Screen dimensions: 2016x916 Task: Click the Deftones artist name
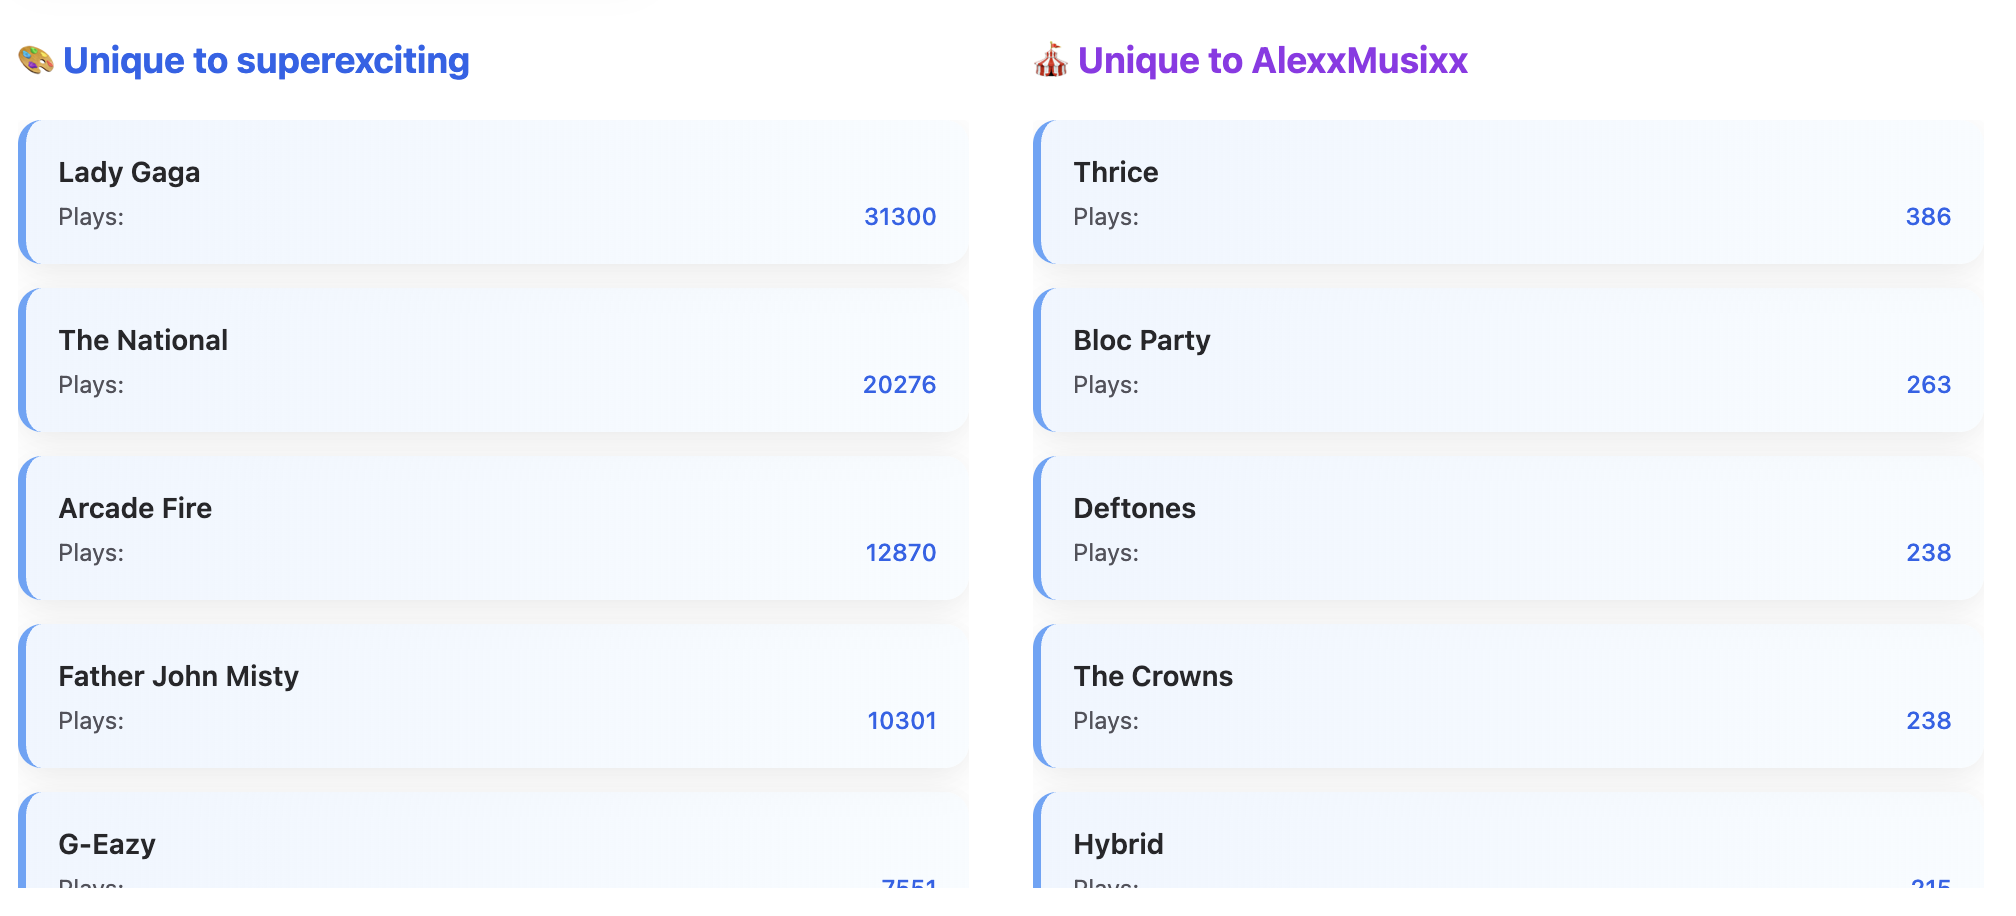coord(1134,508)
